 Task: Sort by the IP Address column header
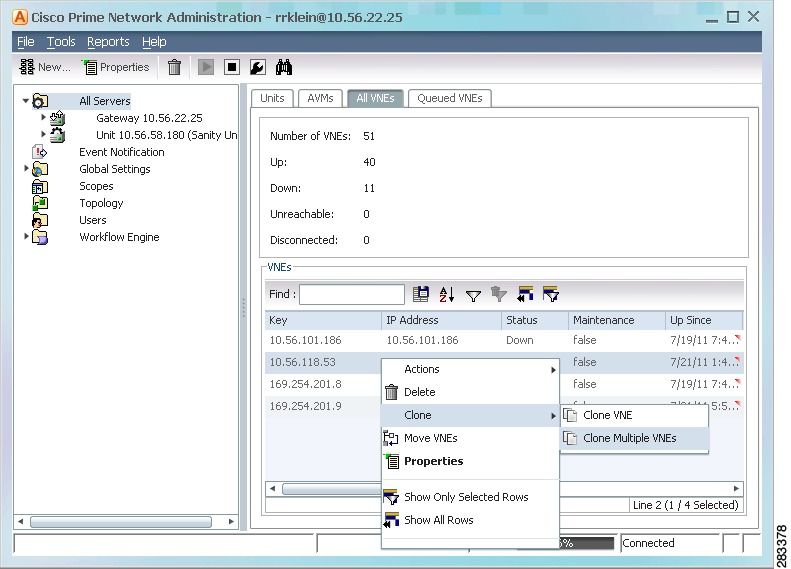click(441, 320)
